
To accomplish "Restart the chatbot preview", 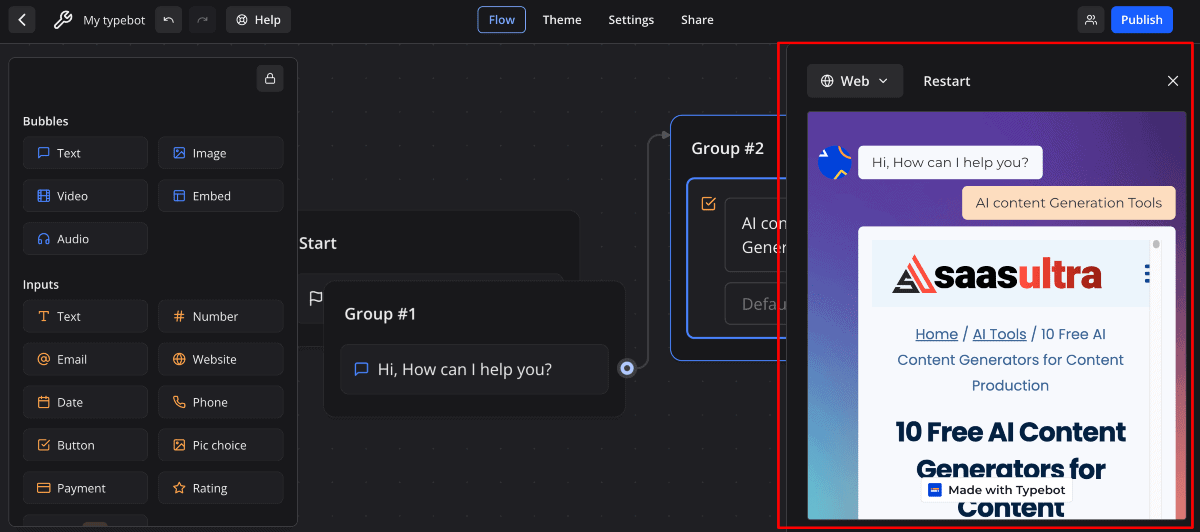I will coord(946,81).
